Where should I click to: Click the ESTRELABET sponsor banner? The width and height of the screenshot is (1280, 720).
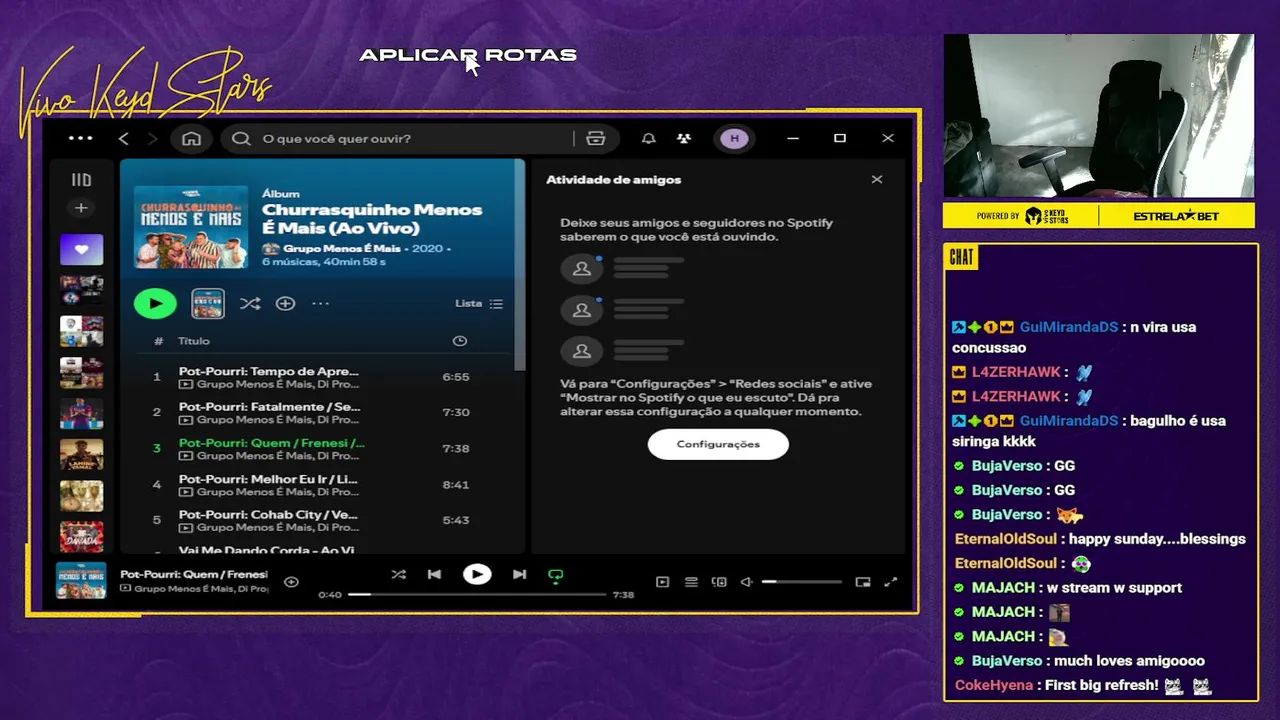[1176, 216]
